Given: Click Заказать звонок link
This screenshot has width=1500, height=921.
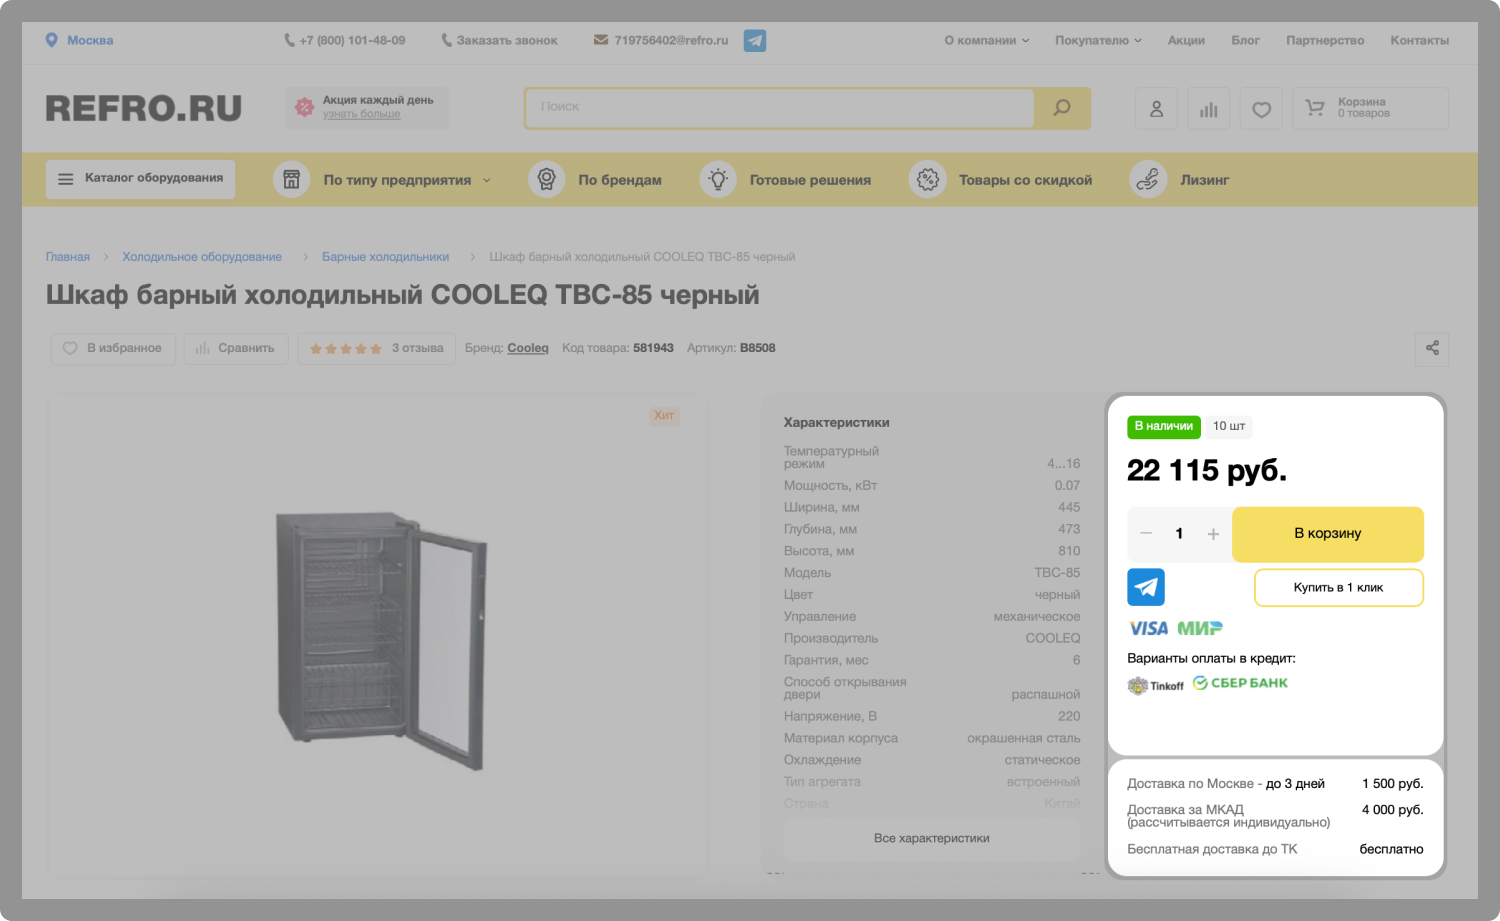Looking at the screenshot, I should pyautogui.click(x=499, y=41).
